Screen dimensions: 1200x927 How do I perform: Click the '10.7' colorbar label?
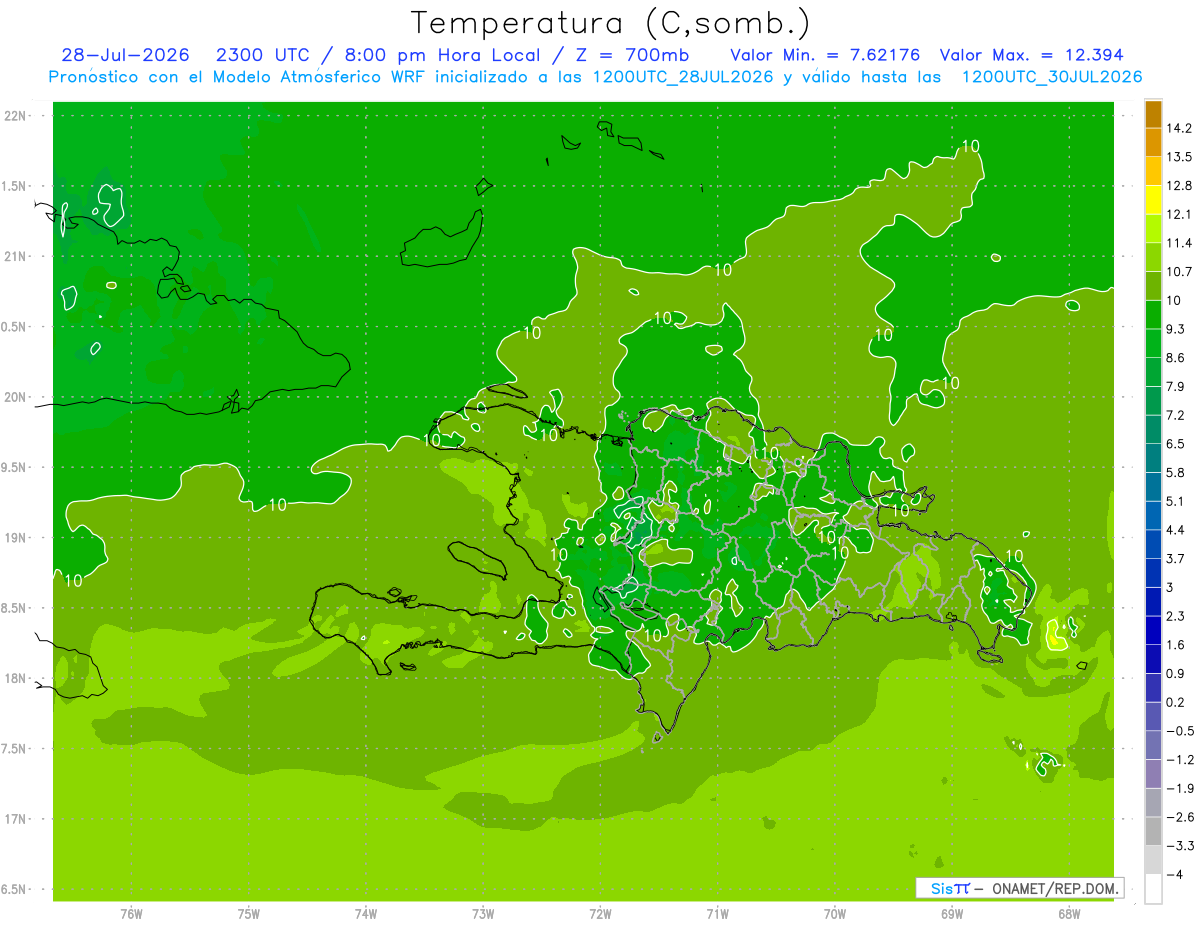(x=1179, y=272)
